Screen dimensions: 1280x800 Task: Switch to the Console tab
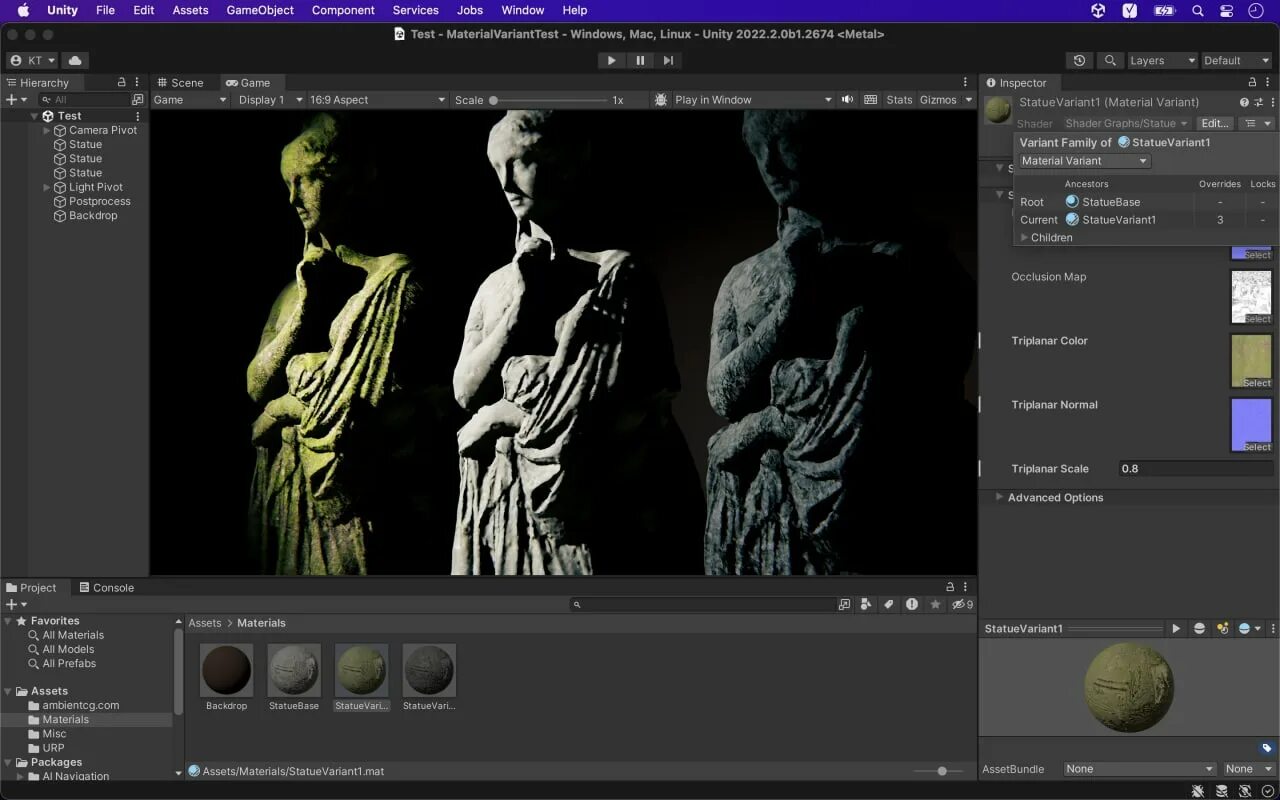[x=107, y=588]
